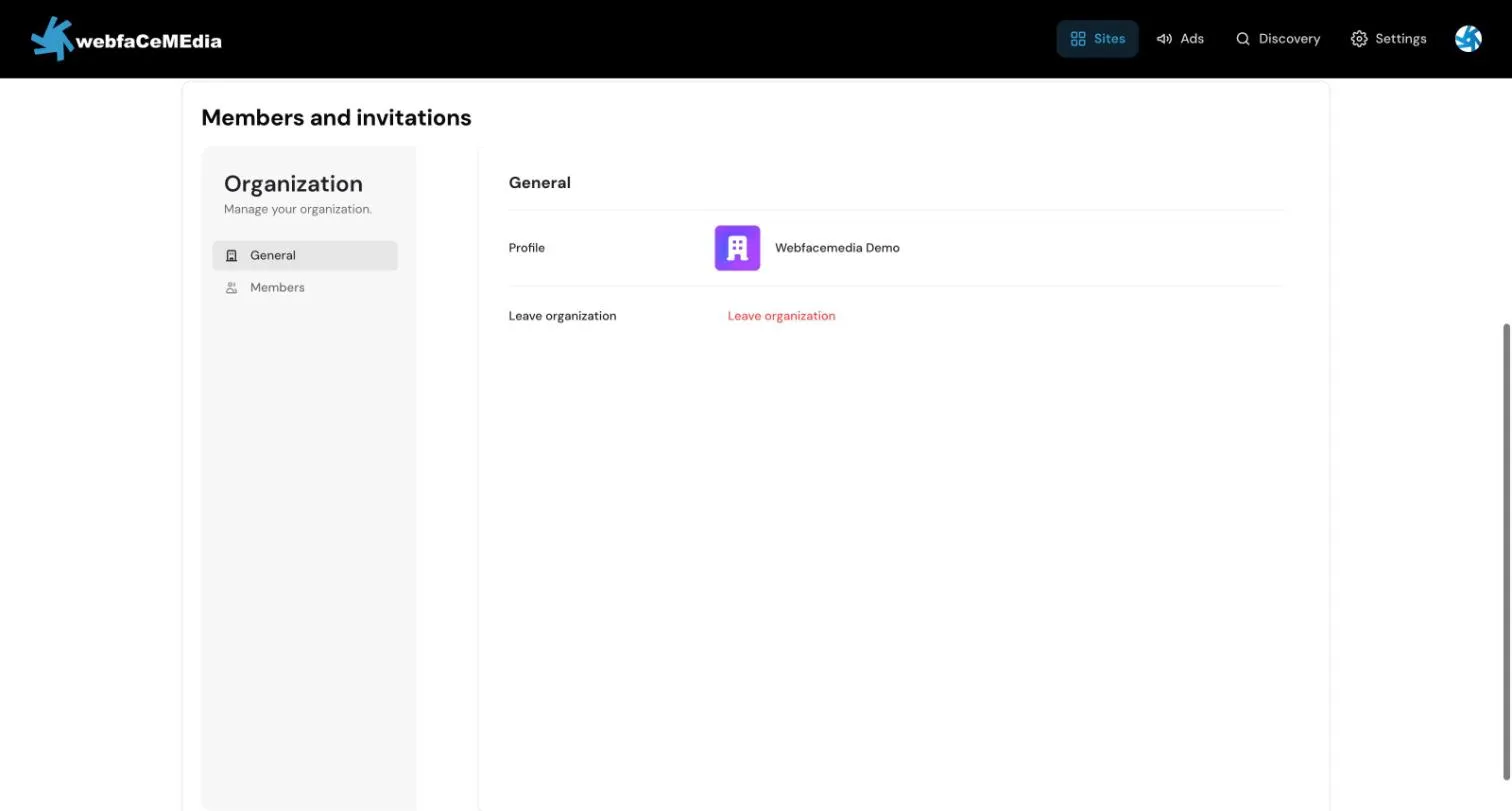Image resolution: width=1512 pixels, height=811 pixels.
Task: Click the Profile row label
Action: [527, 248]
